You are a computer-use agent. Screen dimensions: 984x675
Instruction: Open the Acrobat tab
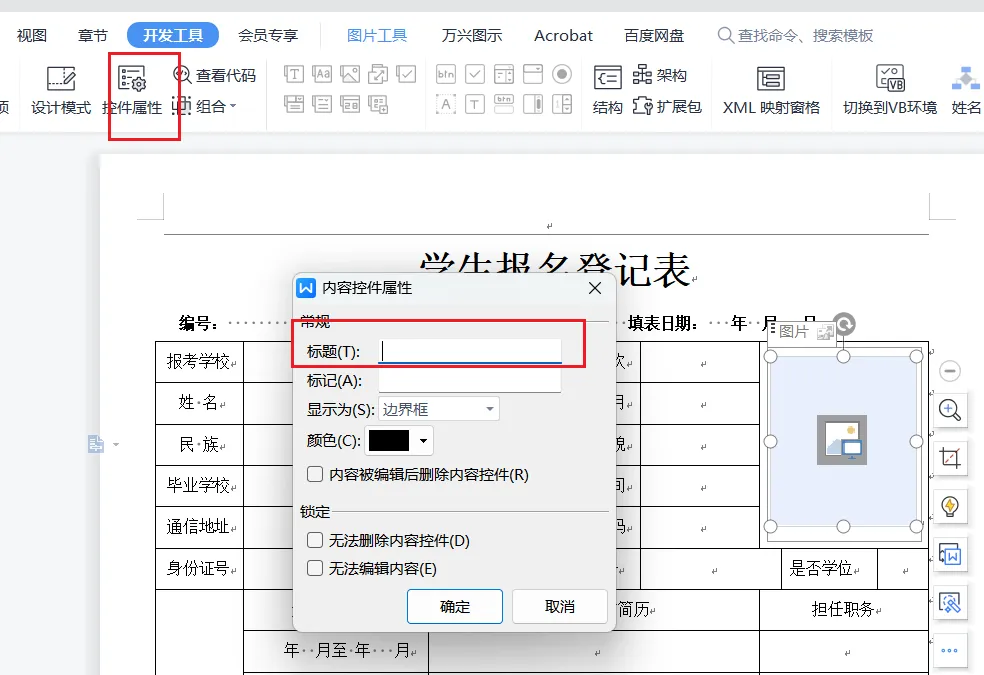(563, 35)
